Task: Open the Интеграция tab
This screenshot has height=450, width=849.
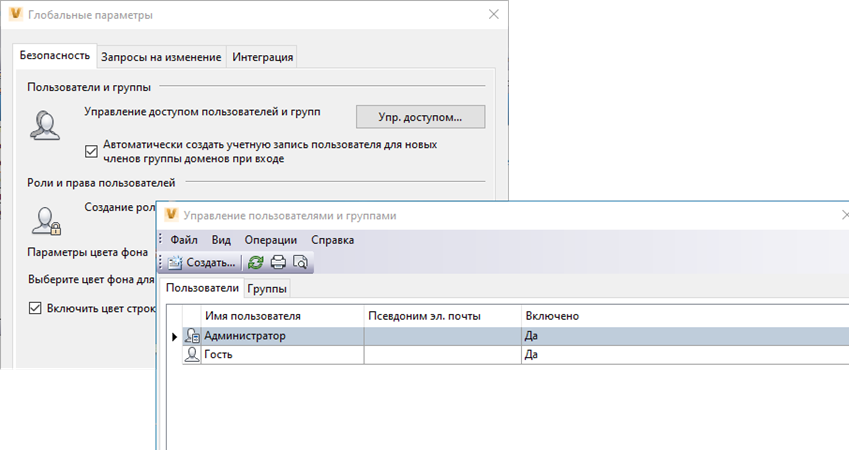Action: click(x=263, y=57)
